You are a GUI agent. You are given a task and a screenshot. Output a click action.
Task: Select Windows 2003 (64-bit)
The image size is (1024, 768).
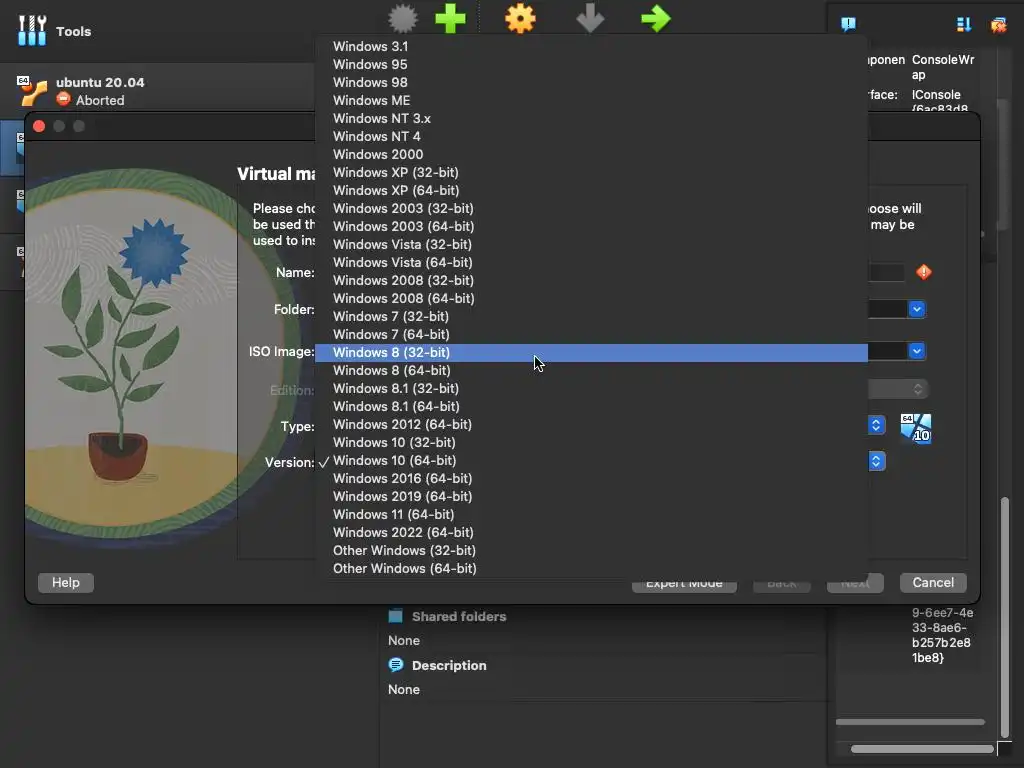click(592, 226)
